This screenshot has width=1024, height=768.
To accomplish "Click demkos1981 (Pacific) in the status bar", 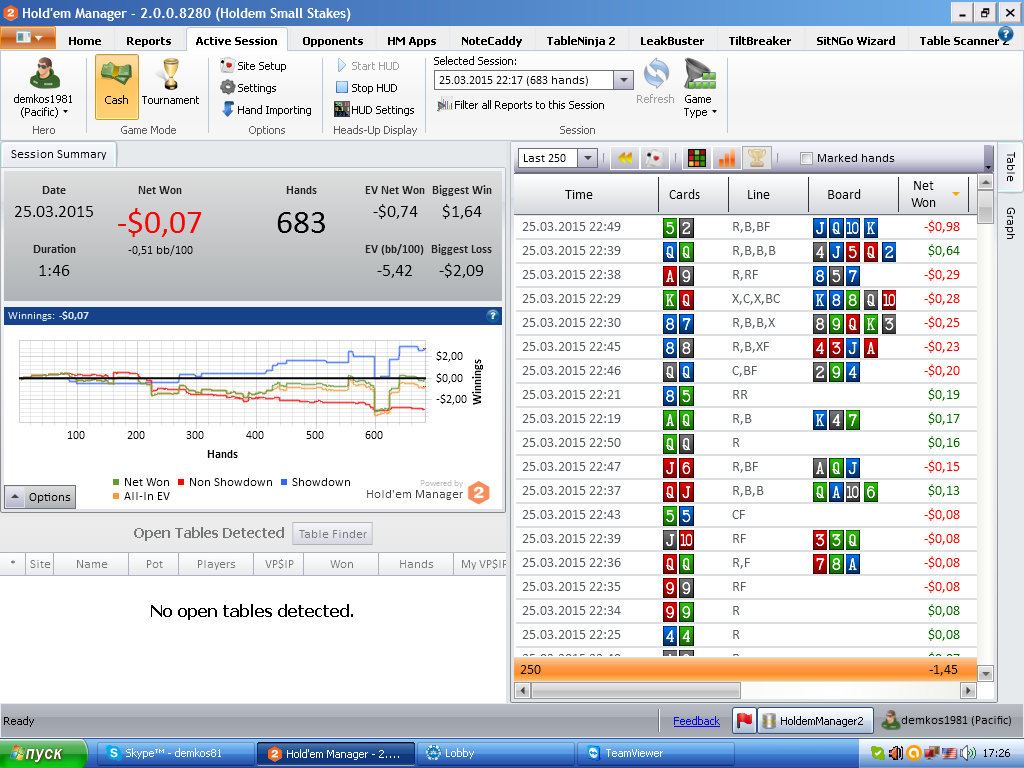I will (x=946, y=720).
